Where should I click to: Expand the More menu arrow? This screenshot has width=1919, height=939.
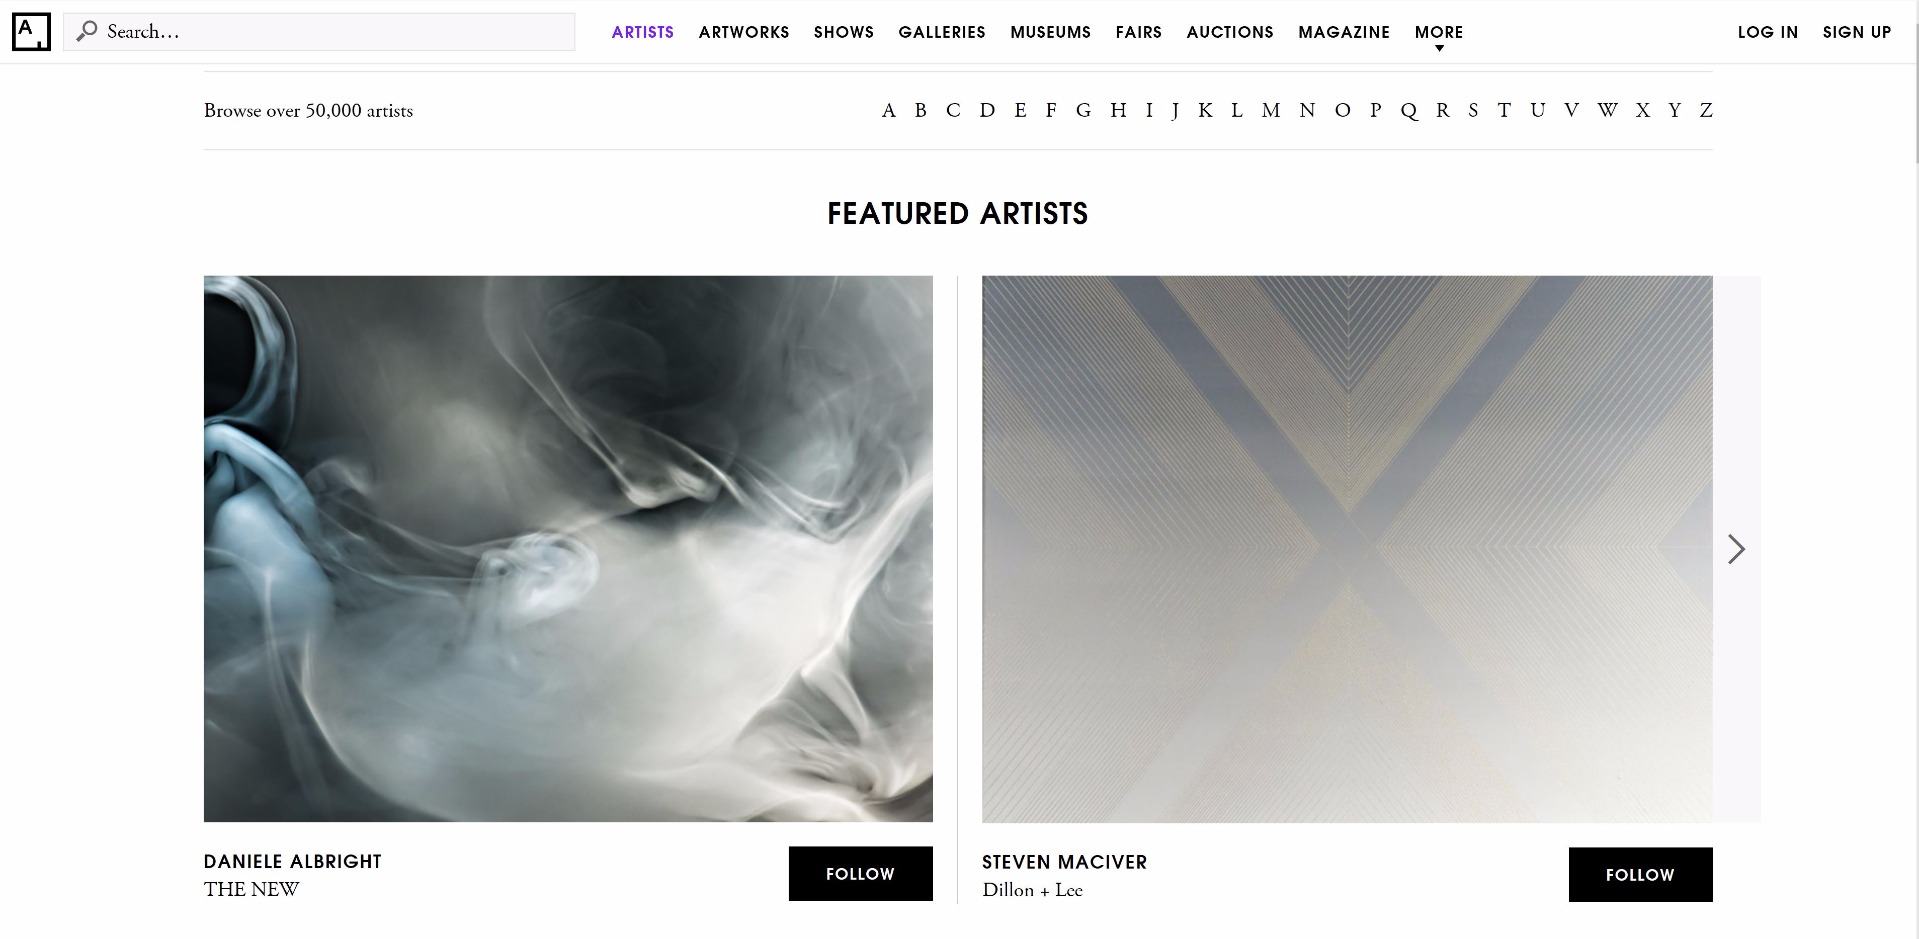click(1439, 49)
